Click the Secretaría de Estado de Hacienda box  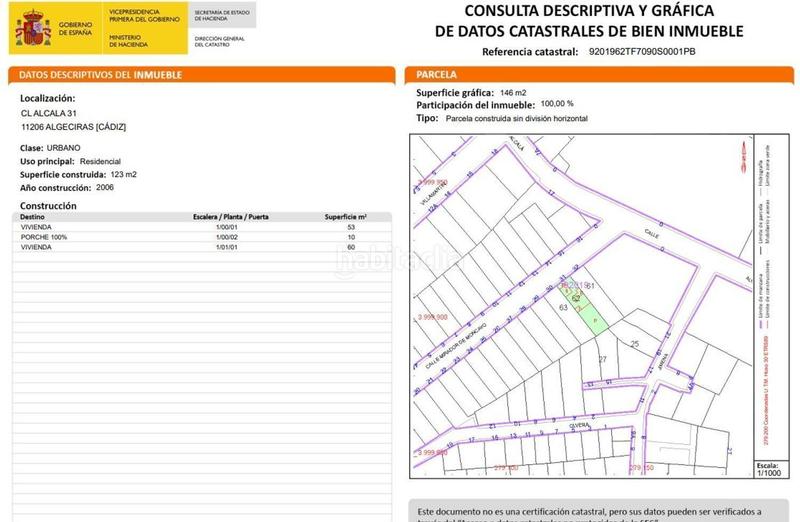222,16
